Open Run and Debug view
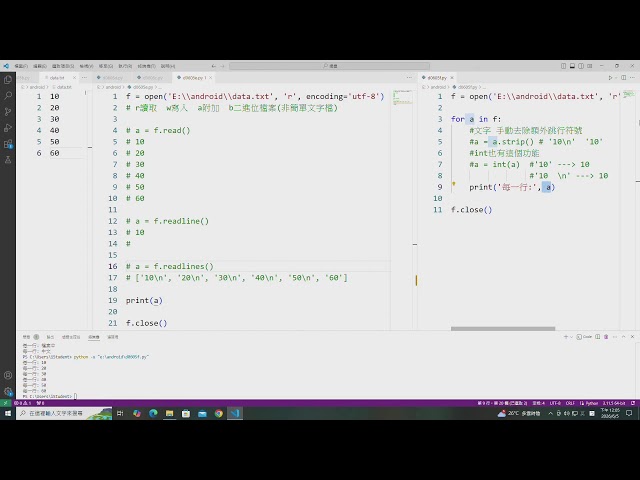This screenshot has height=480, width=640. tap(8, 128)
